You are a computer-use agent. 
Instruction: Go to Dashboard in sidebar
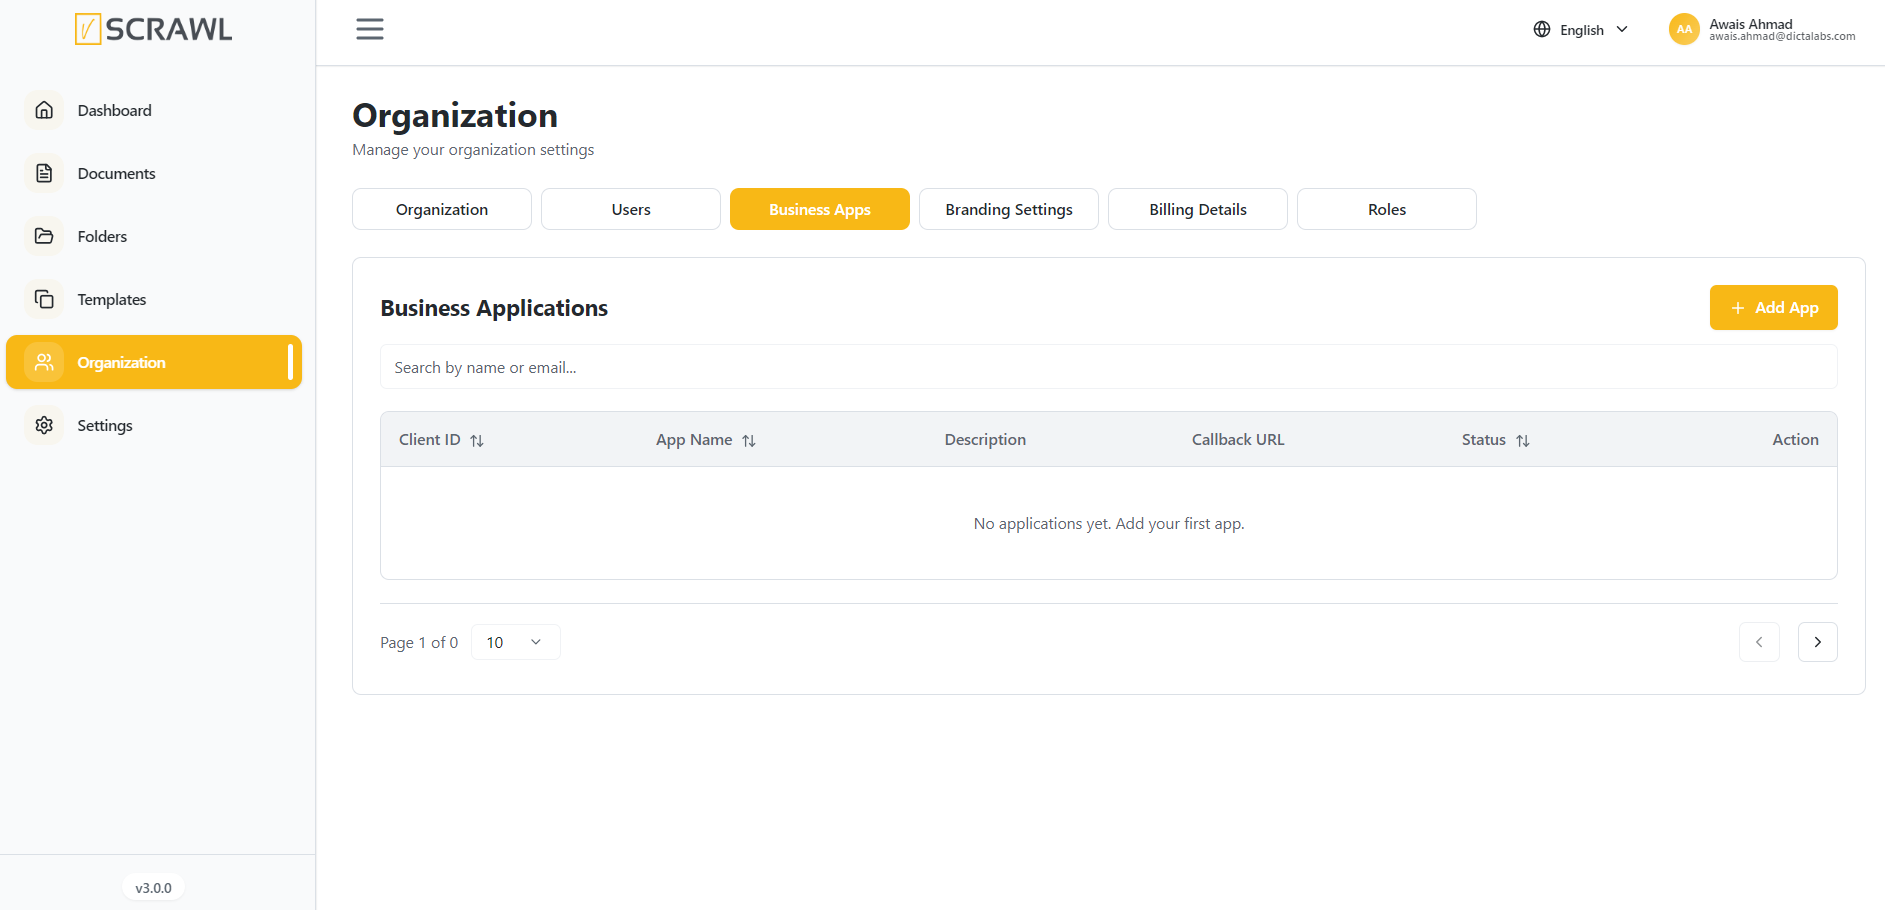coord(154,110)
